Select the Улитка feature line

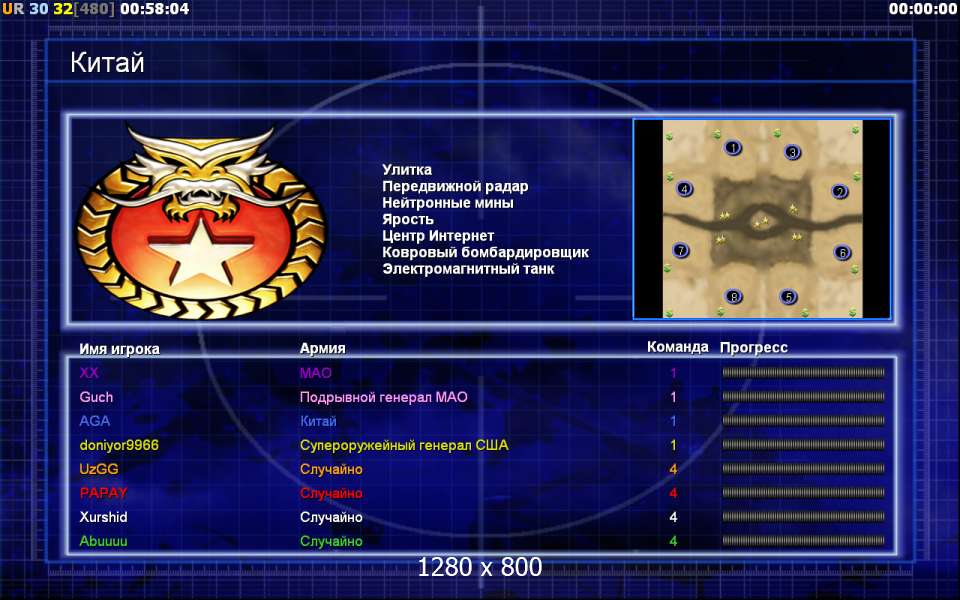point(407,170)
